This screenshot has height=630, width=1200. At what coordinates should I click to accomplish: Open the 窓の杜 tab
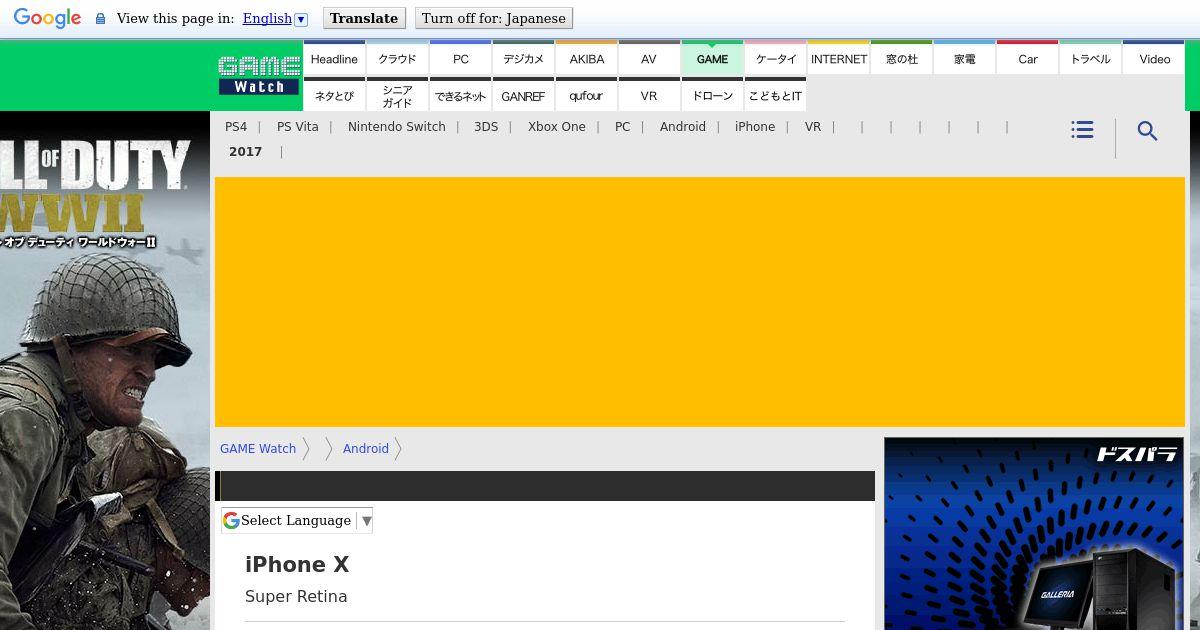click(x=901, y=59)
